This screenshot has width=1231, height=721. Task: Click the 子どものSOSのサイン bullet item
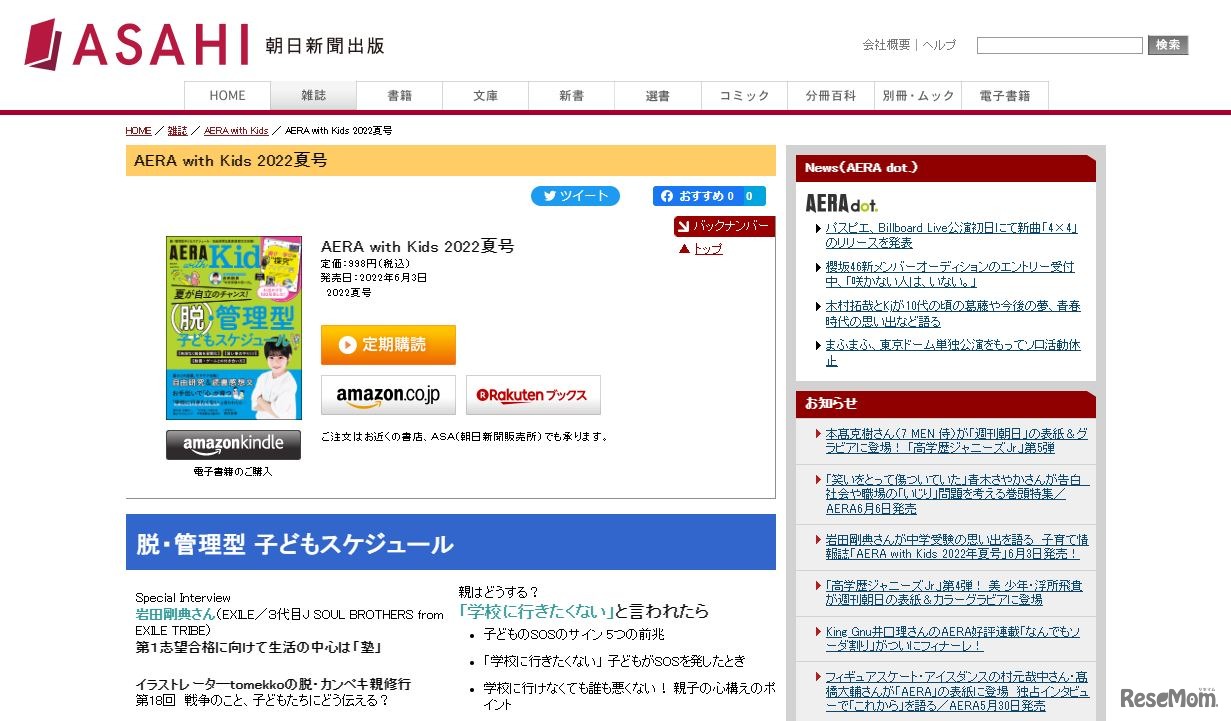[x=574, y=634]
